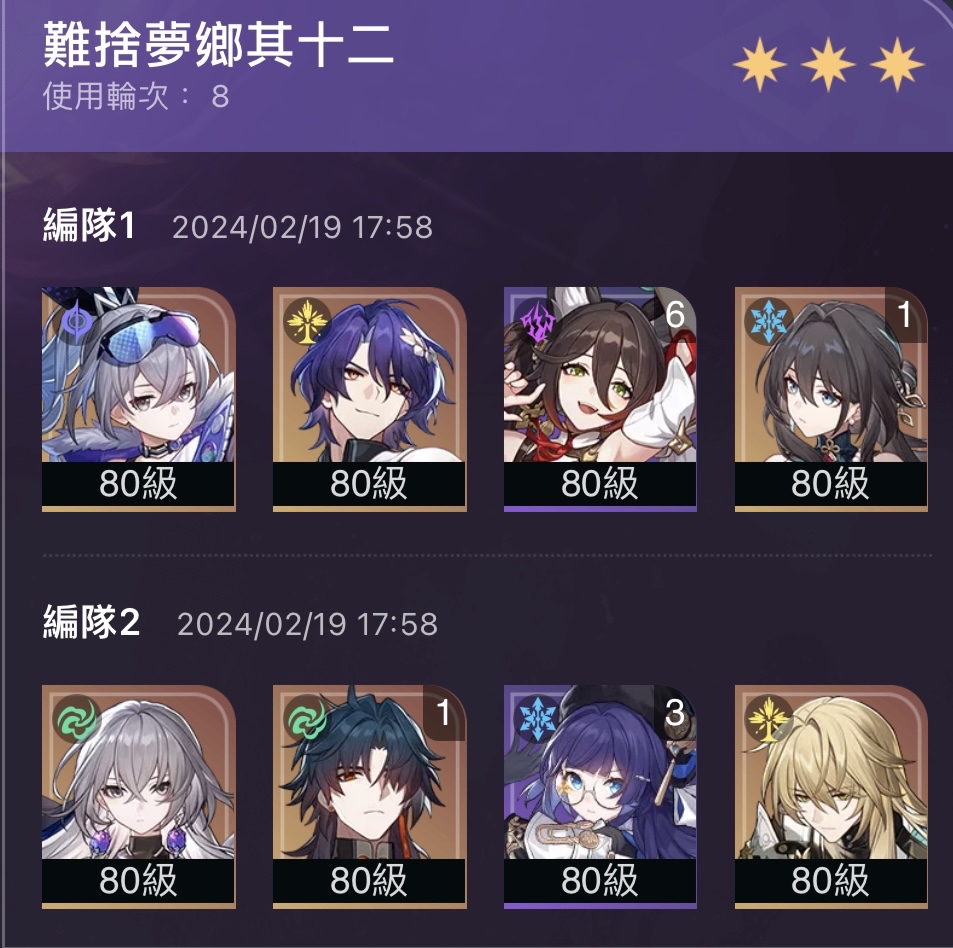The image size is (953, 948).
Task: Click the three gold stars rating
Action: [x=828, y=64]
